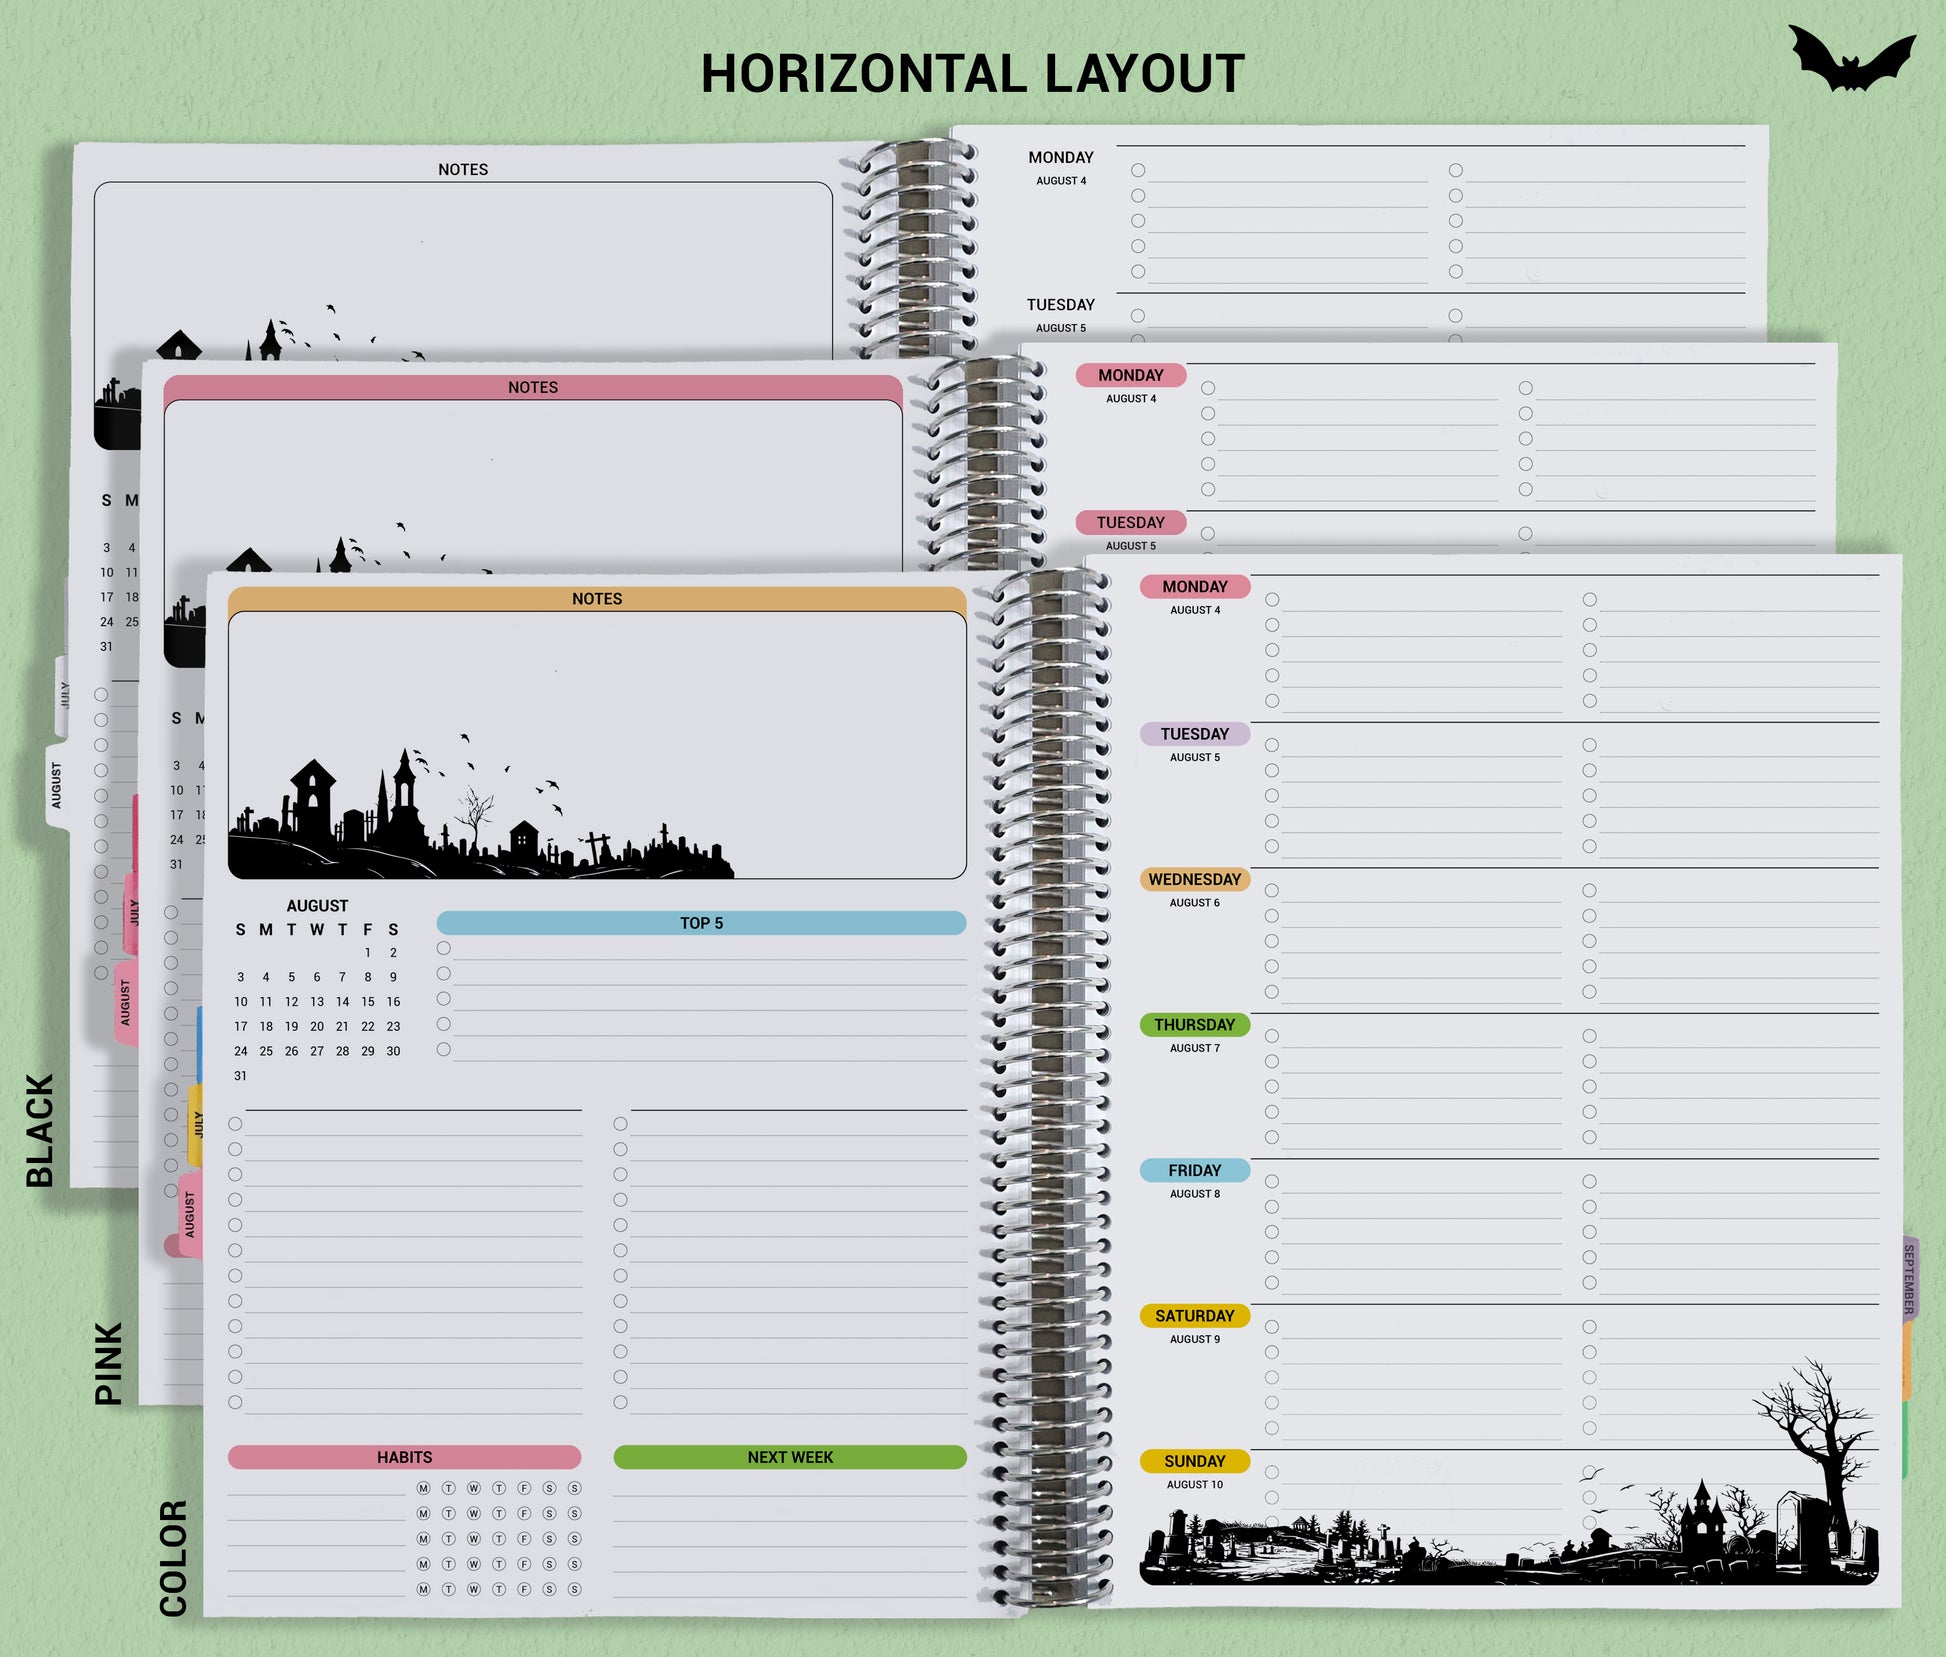Toggle last-row M habit circle

point(424,1589)
